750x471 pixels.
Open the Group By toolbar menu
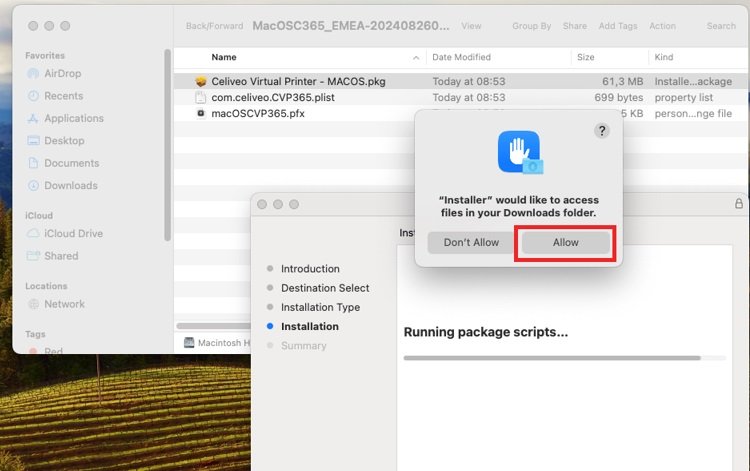[531, 26]
